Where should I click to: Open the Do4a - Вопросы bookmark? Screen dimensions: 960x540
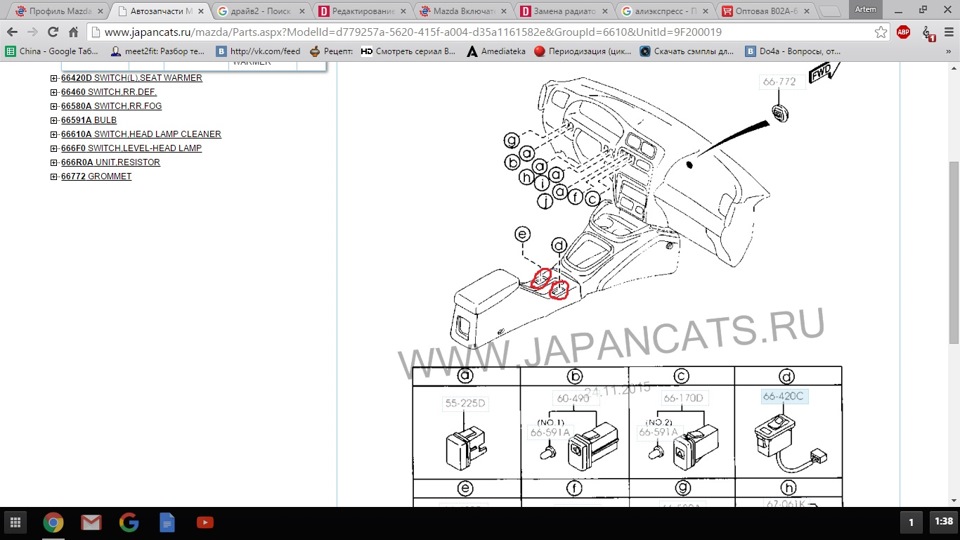793,51
